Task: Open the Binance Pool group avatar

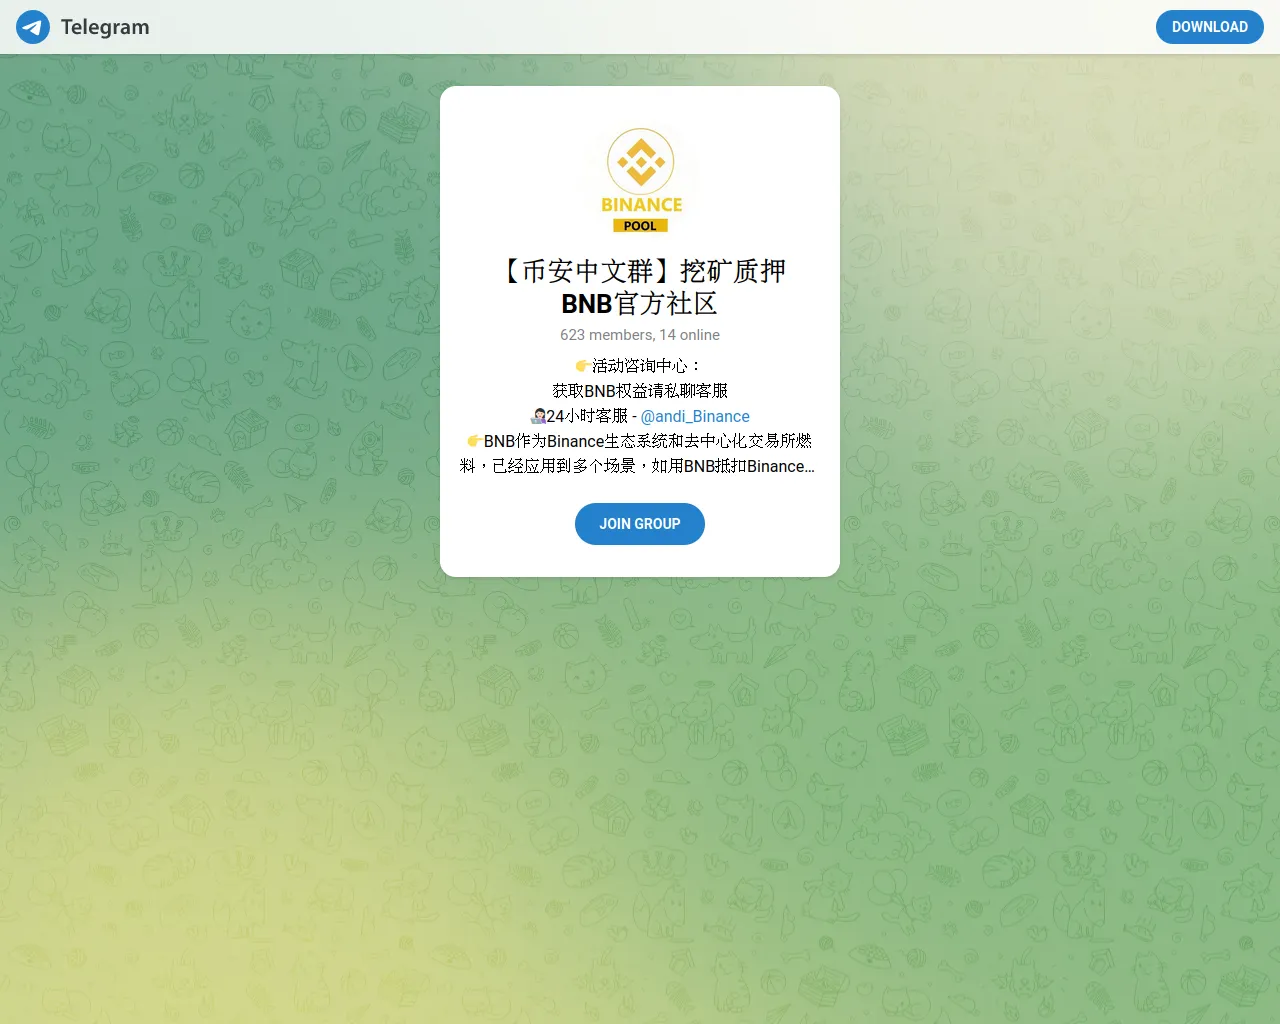Action: (640, 178)
